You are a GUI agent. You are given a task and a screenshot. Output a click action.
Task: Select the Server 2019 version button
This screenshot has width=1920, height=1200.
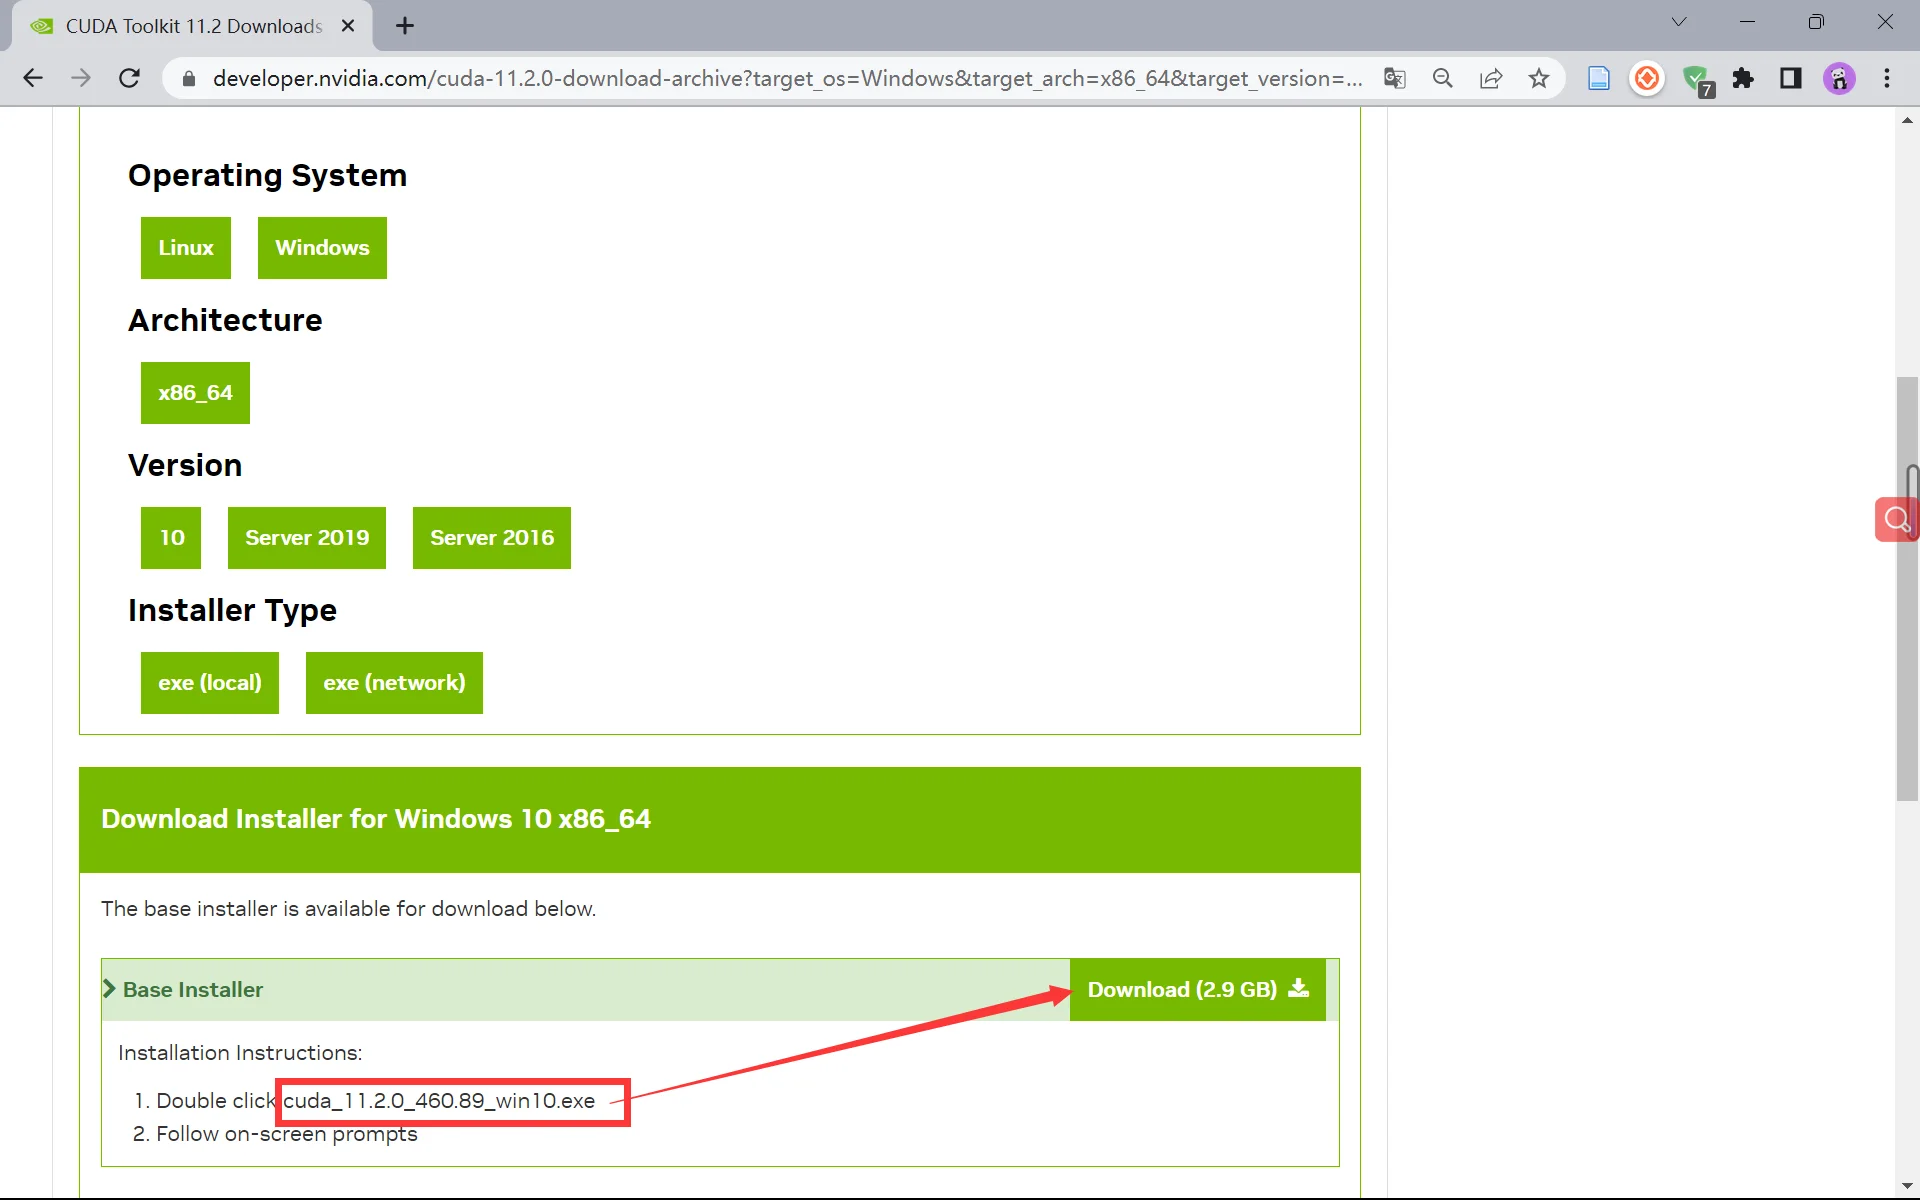[x=307, y=538]
